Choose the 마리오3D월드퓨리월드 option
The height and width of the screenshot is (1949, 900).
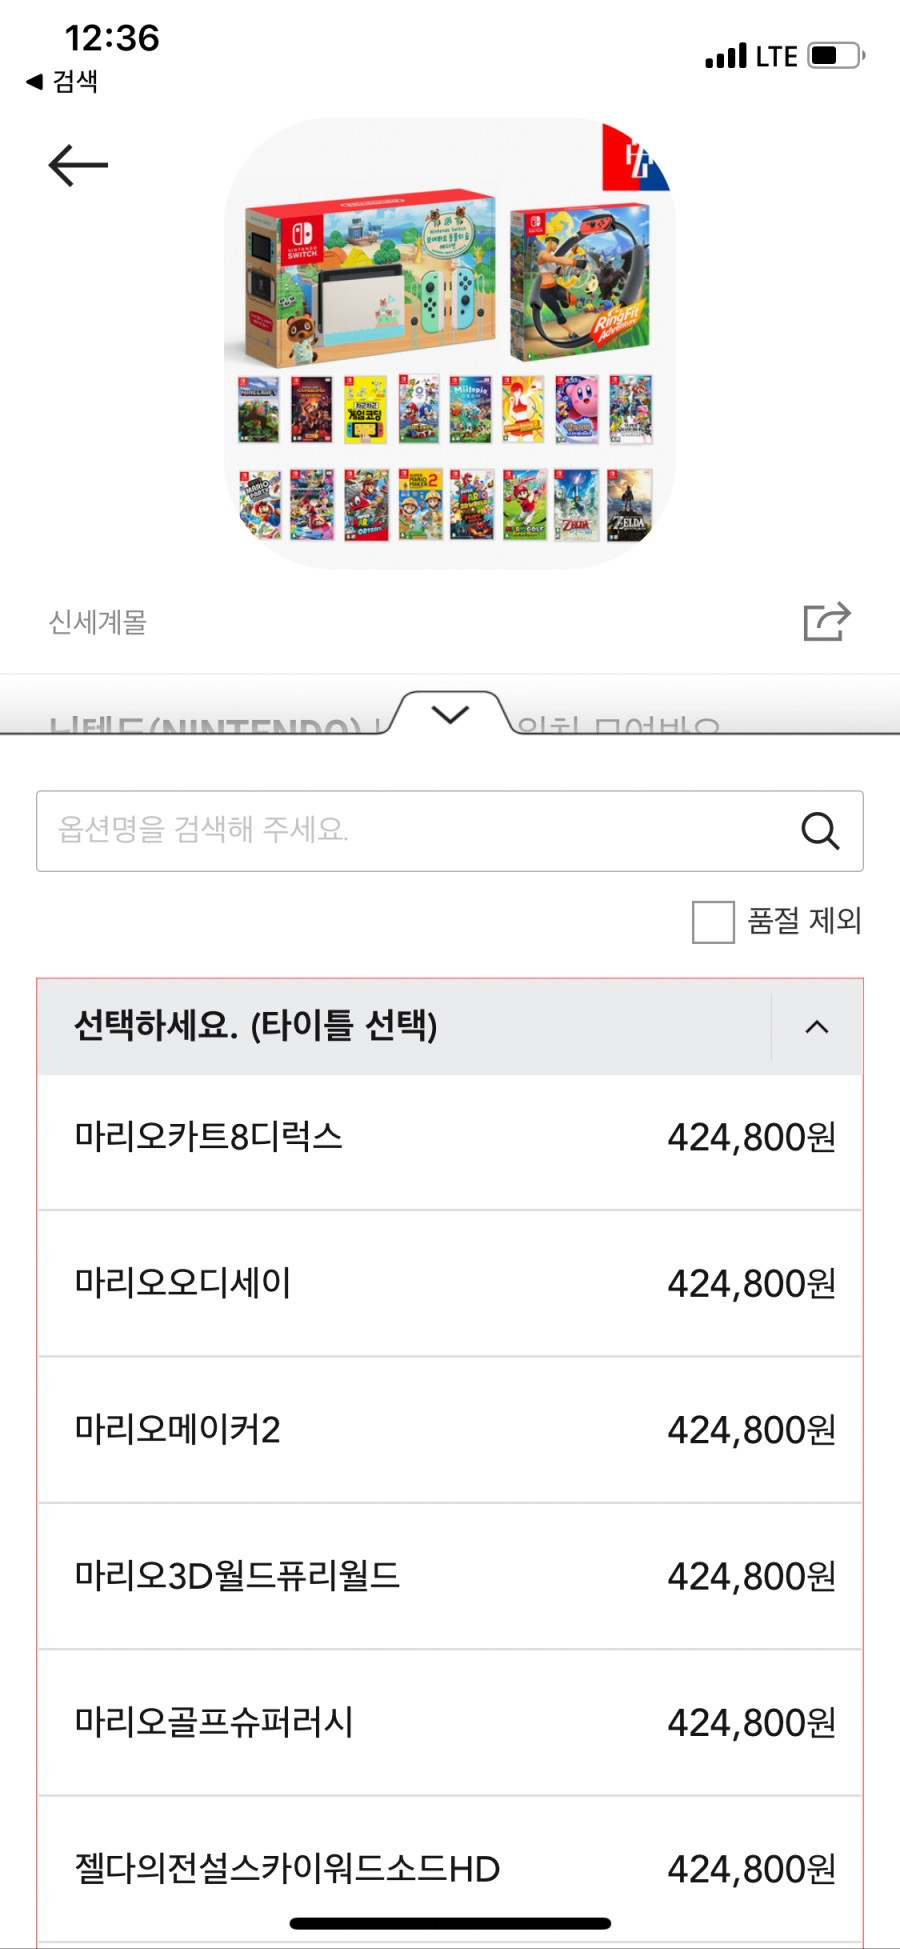(x=450, y=1576)
